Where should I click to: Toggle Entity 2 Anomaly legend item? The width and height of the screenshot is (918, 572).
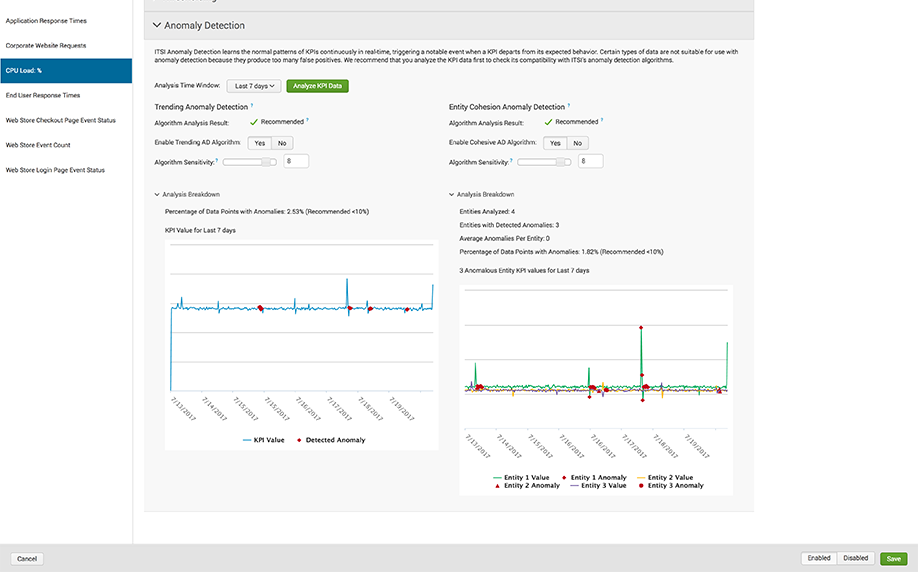pos(527,485)
